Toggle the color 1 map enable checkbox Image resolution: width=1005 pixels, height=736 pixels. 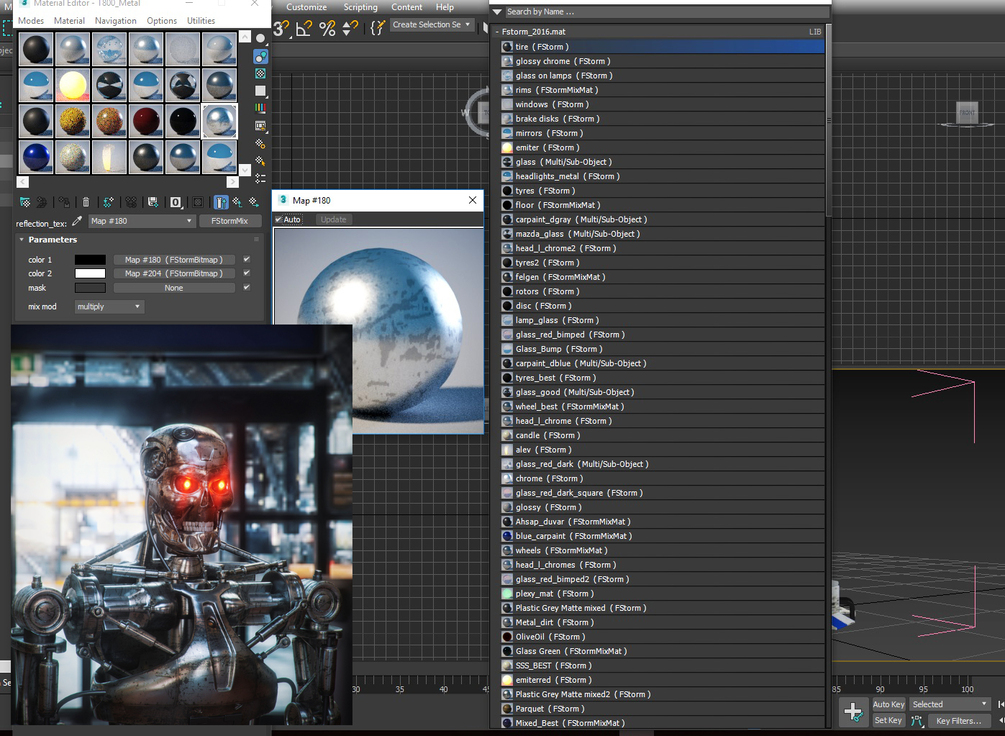[x=247, y=259]
